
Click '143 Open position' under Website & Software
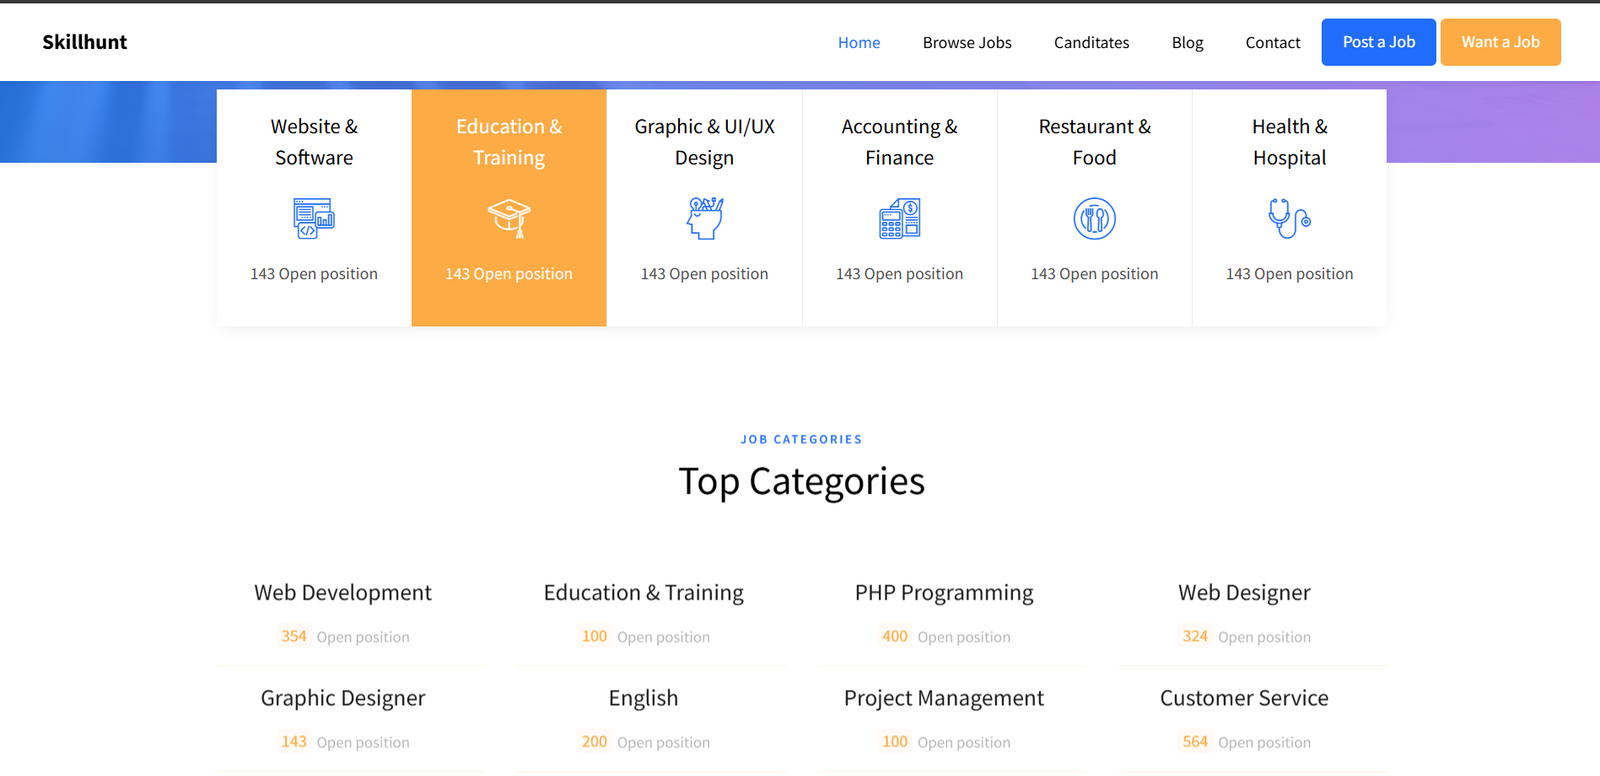click(314, 274)
